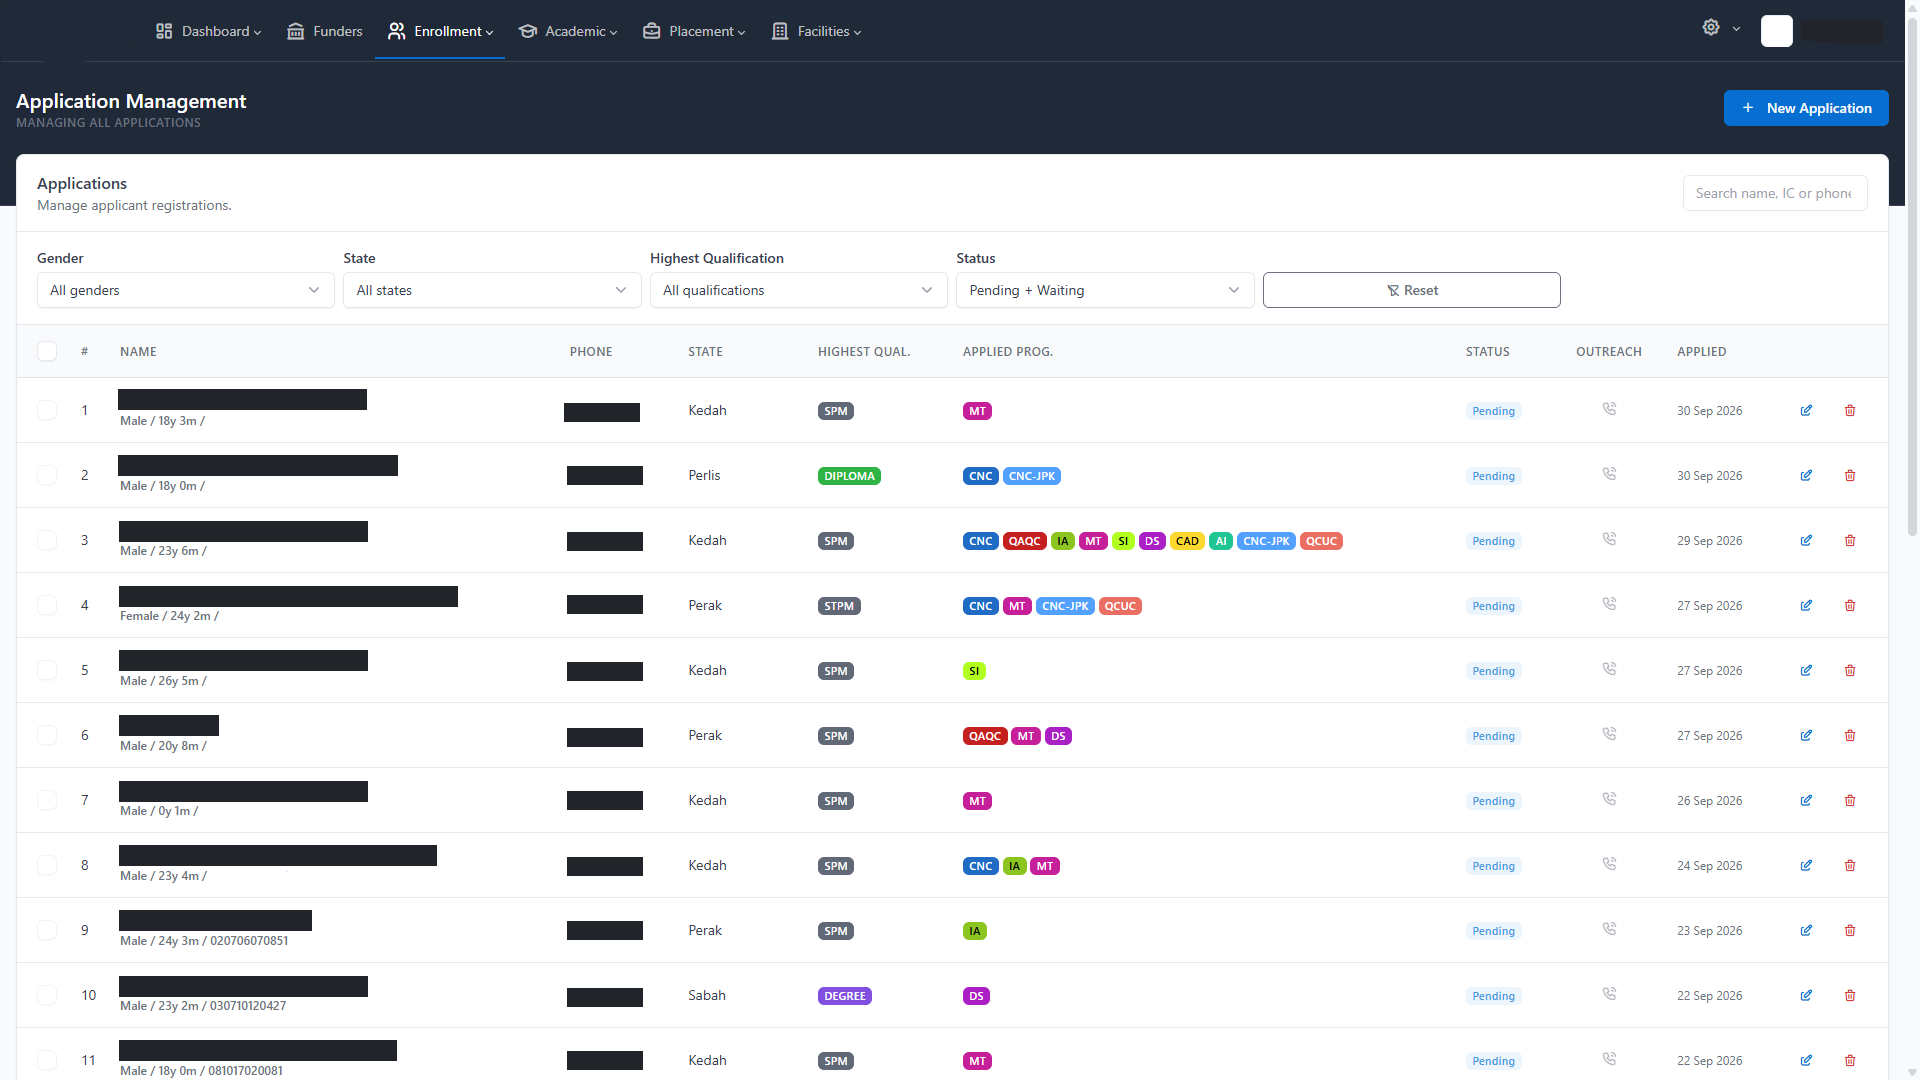Delete application row 10 from Sabah
Image resolution: width=1920 pixels, height=1080 pixels.
tap(1850, 996)
